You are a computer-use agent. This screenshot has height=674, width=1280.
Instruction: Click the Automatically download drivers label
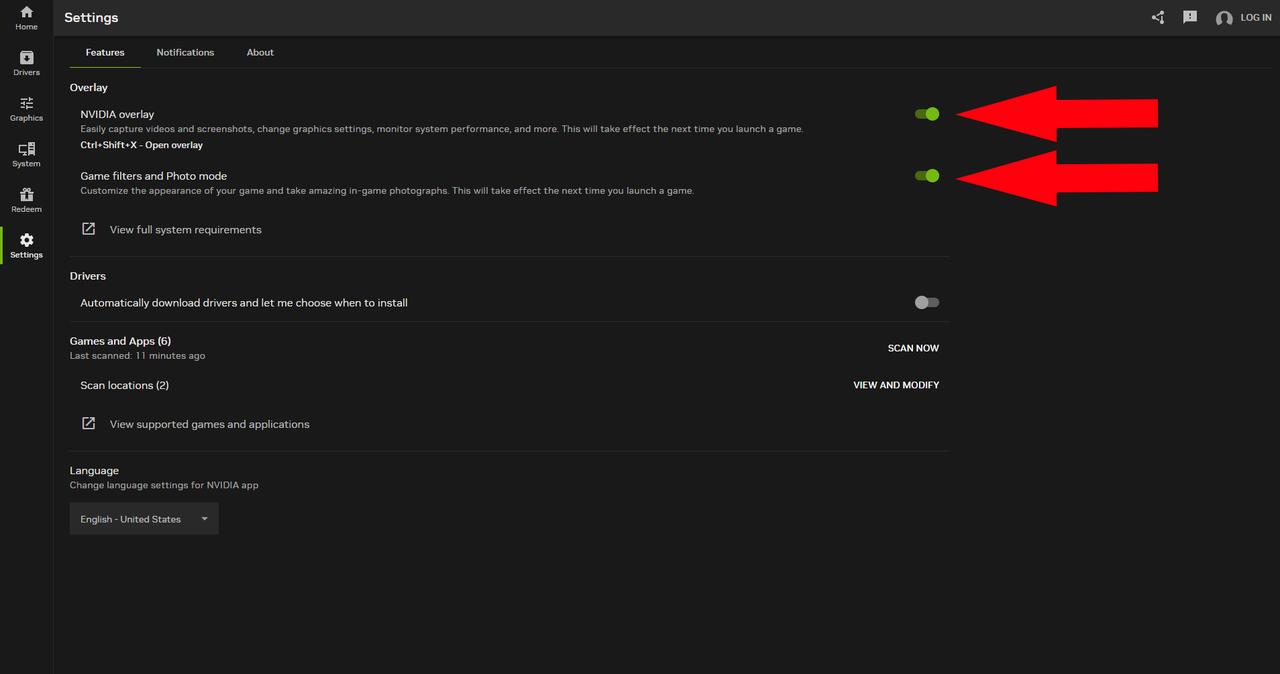tap(244, 303)
